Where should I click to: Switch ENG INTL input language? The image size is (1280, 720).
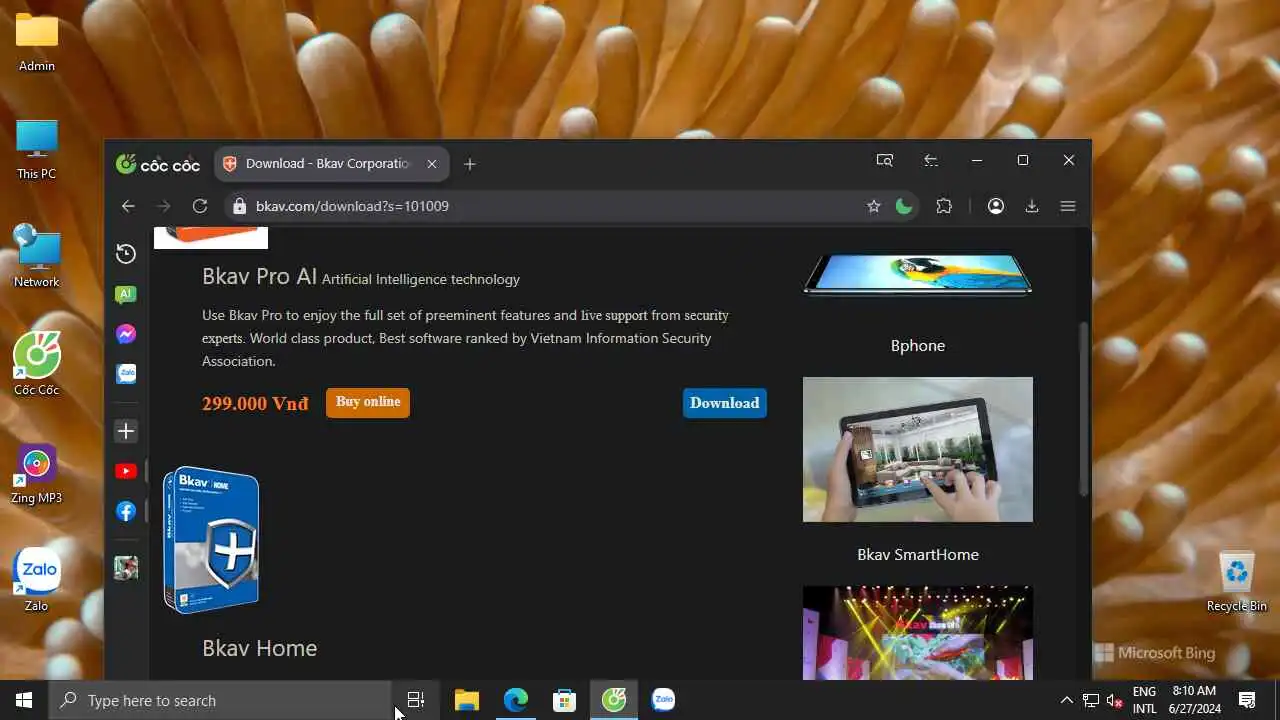pos(1145,700)
